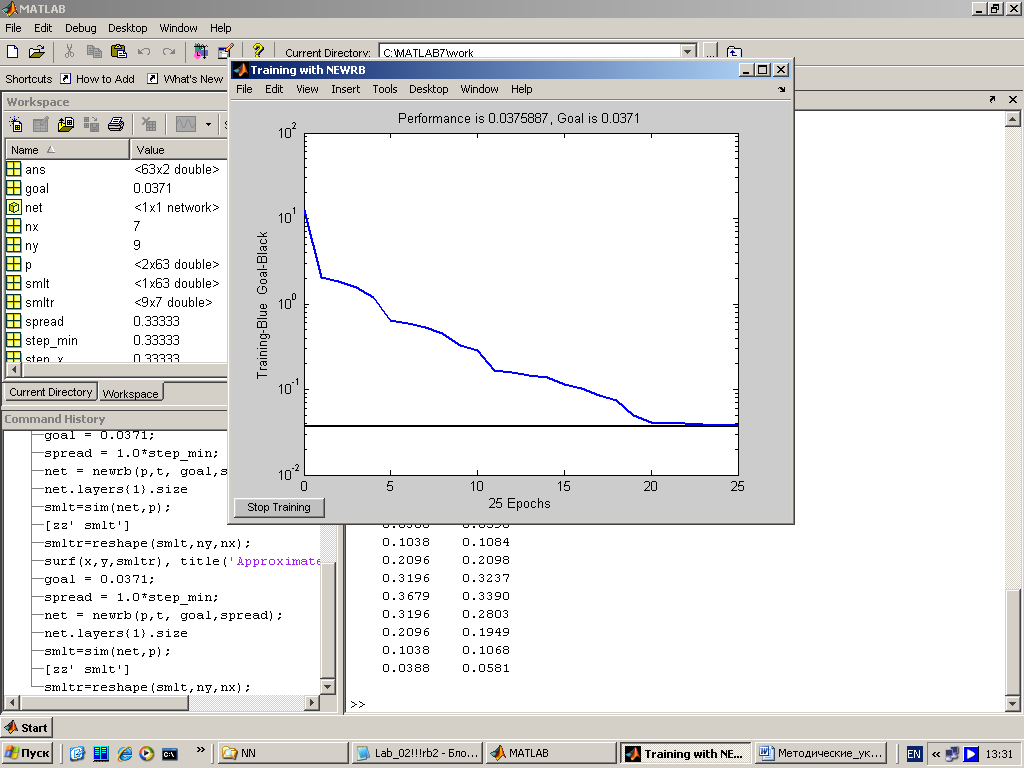Open selected variable in Workspace toolbar
This screenshot has width=1024, height=768.
[40, 124]
